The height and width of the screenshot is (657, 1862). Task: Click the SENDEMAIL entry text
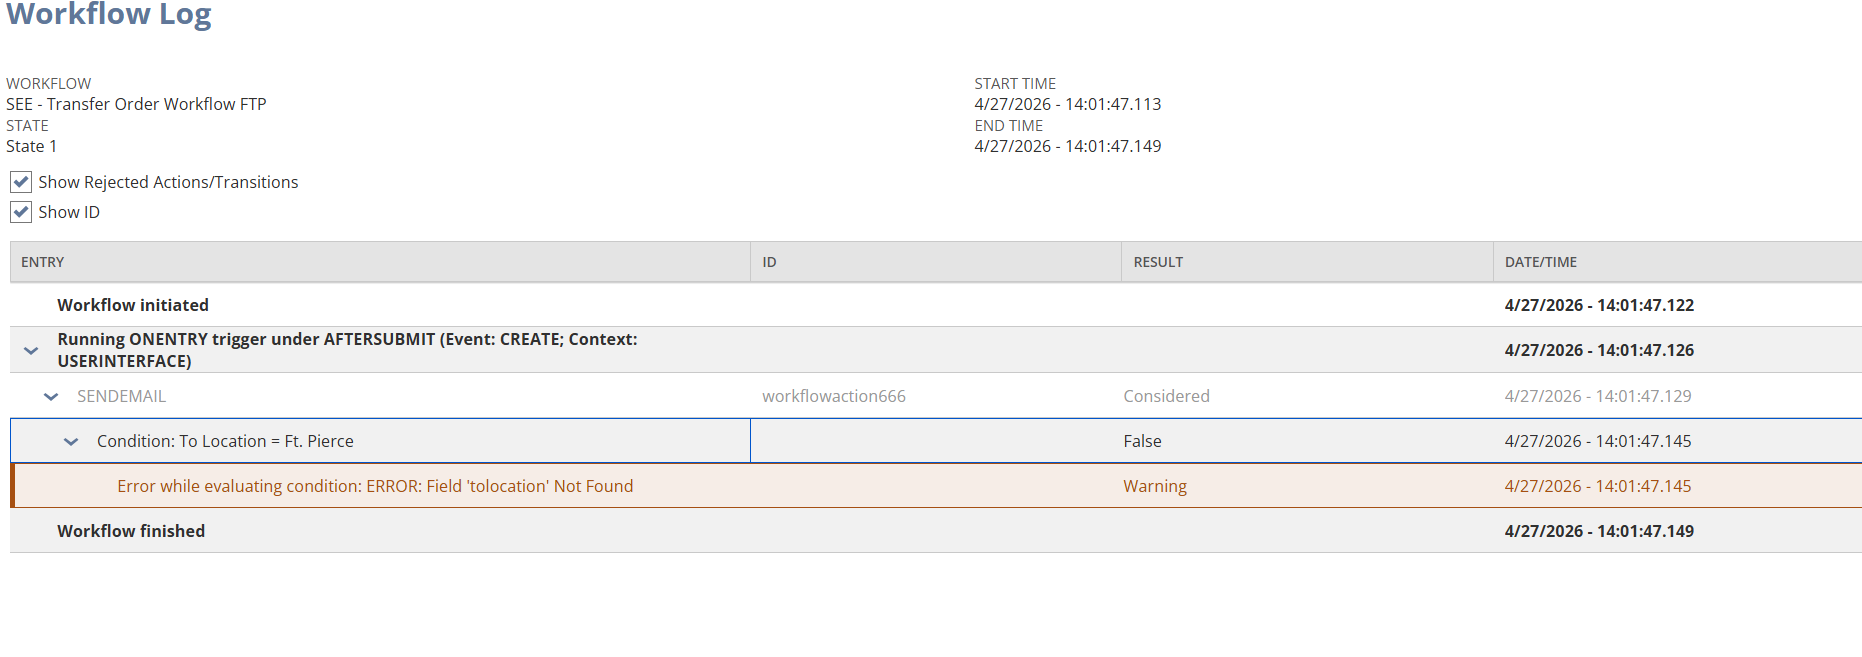122,396
